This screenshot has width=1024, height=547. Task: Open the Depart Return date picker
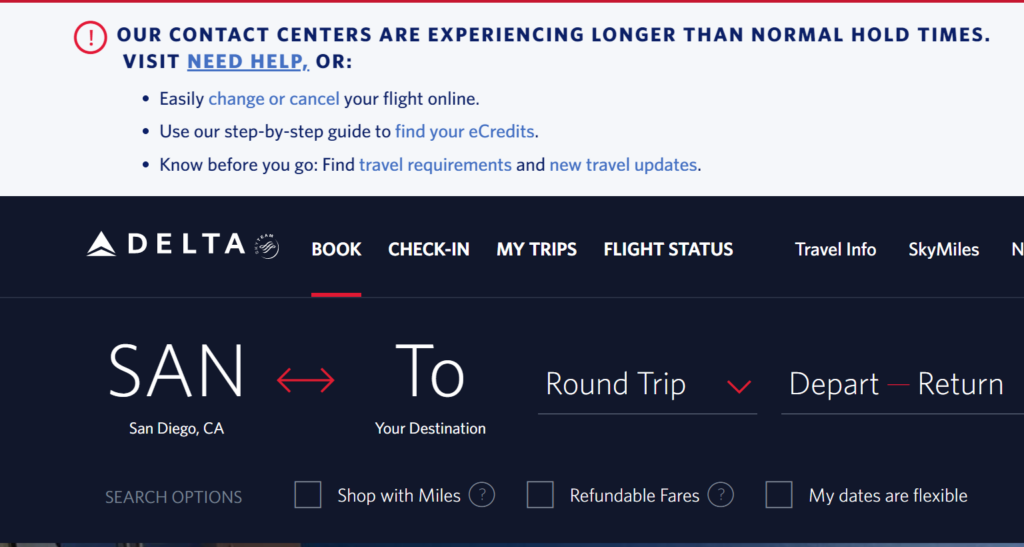click(x=902, y=385)
